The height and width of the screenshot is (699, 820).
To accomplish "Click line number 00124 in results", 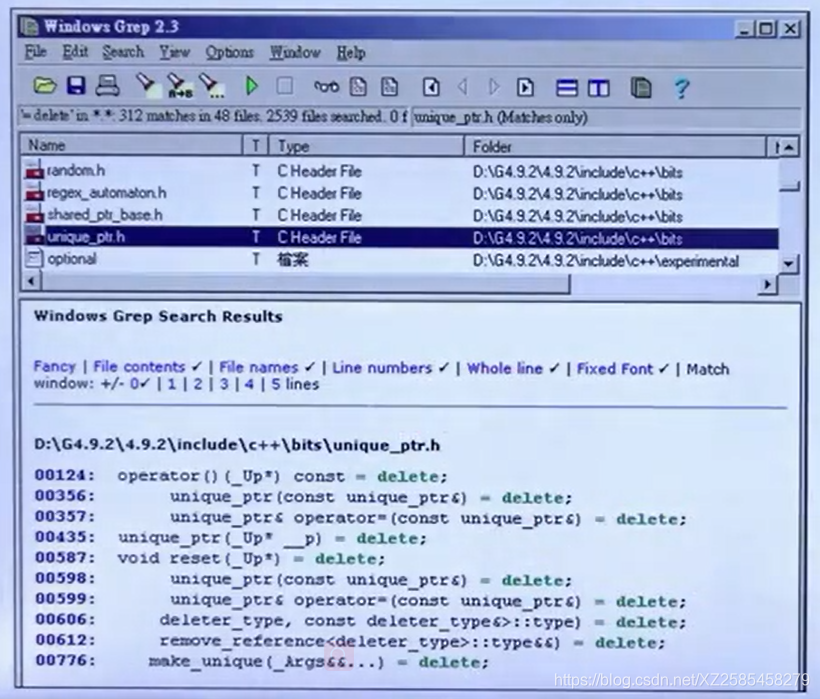I will coord(65,475).
